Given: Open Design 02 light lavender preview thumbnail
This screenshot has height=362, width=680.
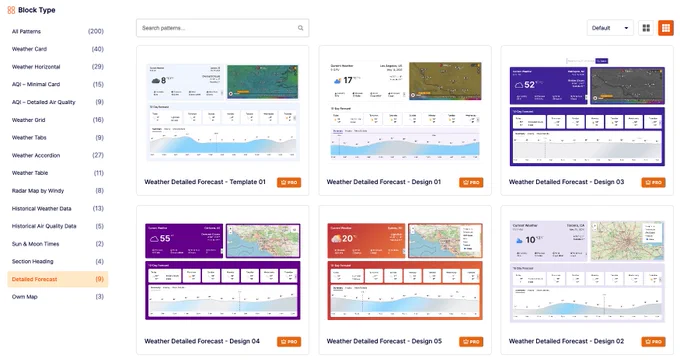Looking at the screenshot, I should pyautogui.click(x=587, y=272).
